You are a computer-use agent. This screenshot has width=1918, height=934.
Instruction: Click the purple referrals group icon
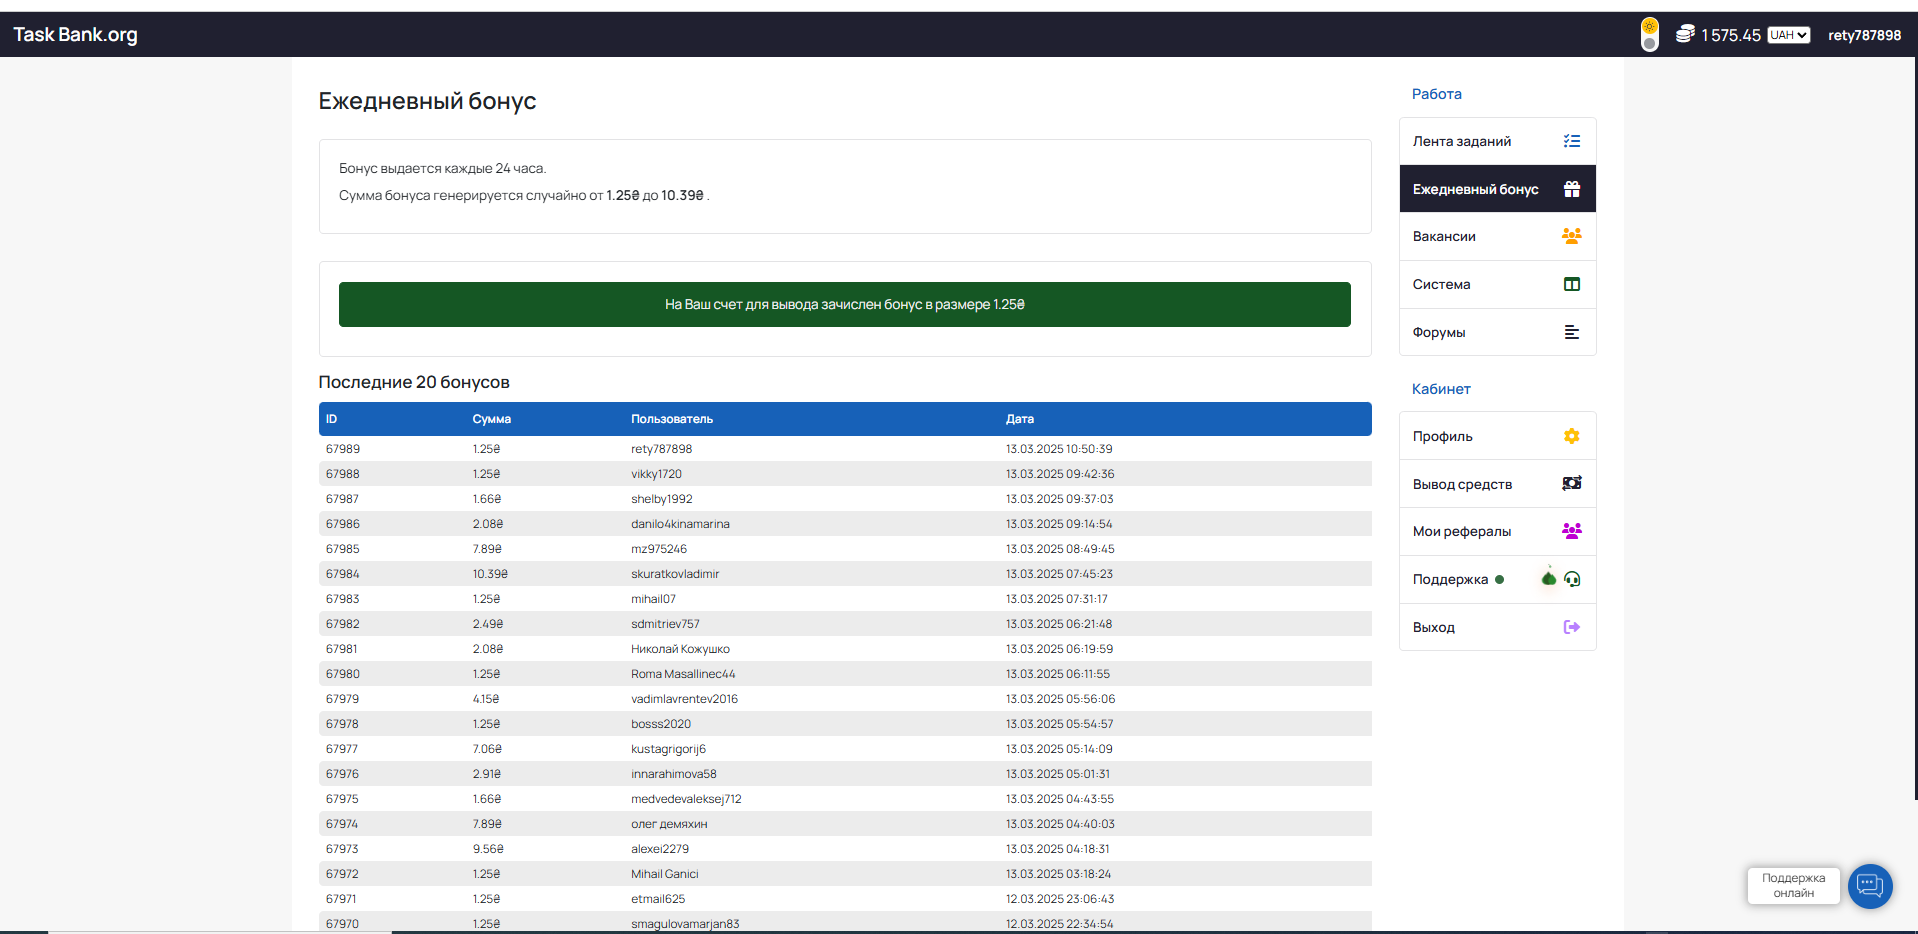point(1571,531)
